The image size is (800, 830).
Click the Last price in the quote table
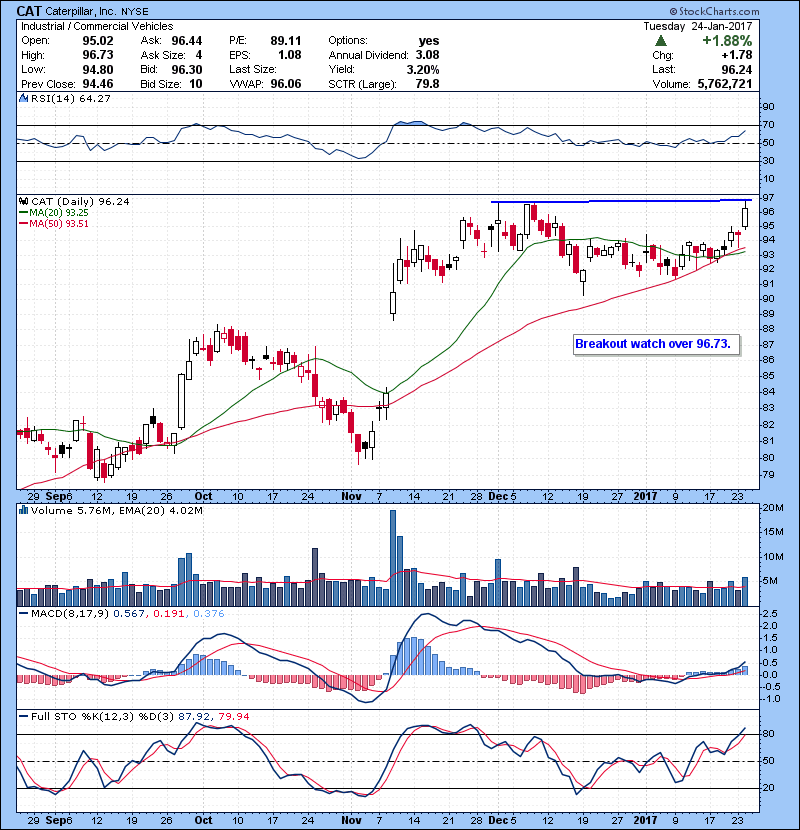click(736, 69)
